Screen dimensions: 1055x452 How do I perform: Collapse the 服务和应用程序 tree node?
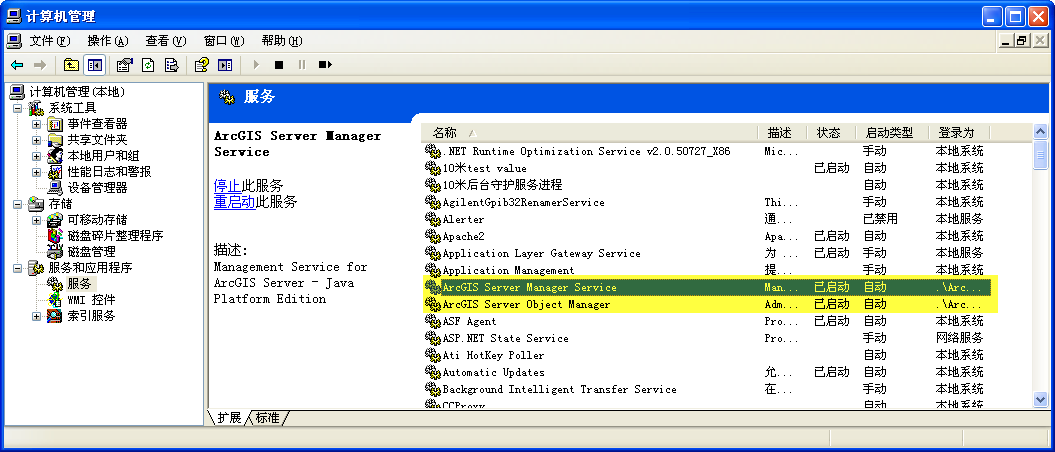tap(17, 268)
